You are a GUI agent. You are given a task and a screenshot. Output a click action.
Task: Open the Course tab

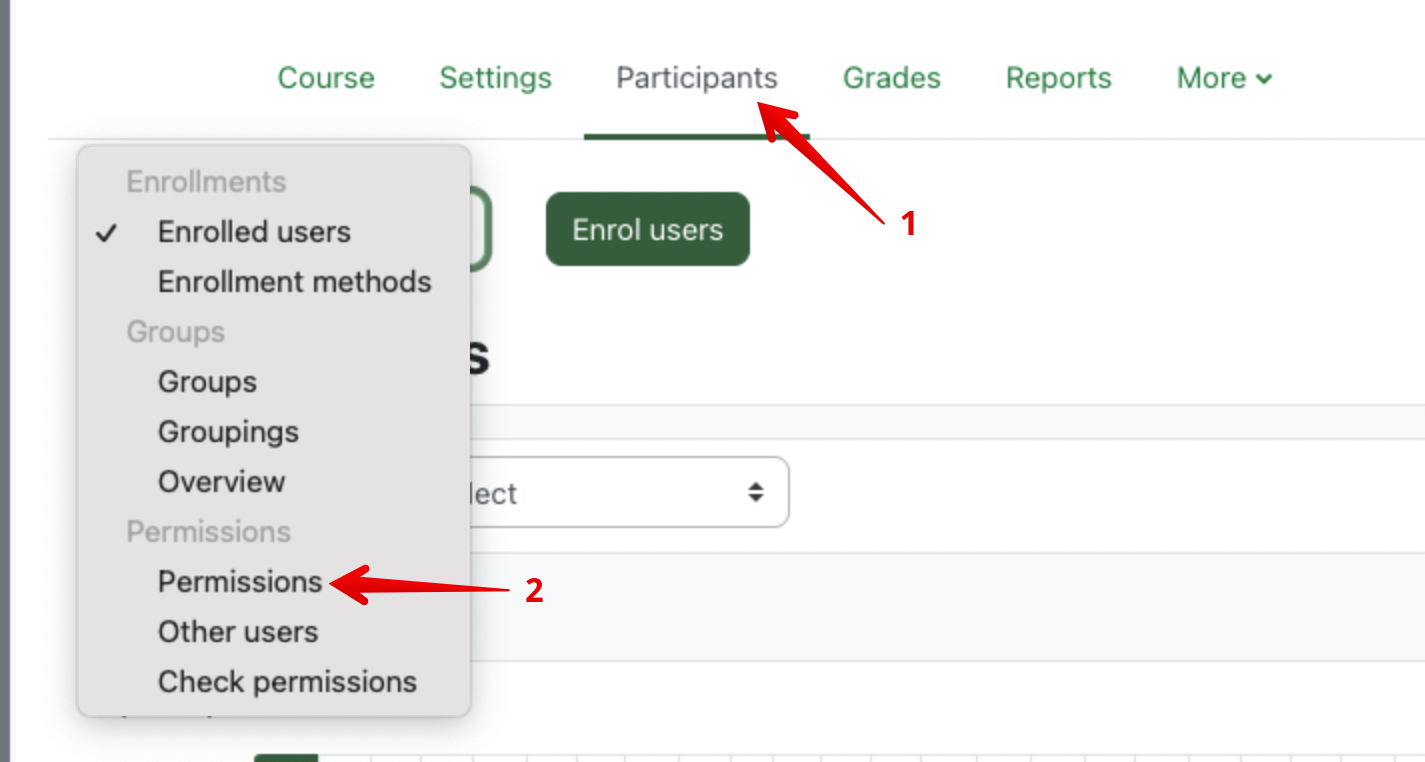326,78
